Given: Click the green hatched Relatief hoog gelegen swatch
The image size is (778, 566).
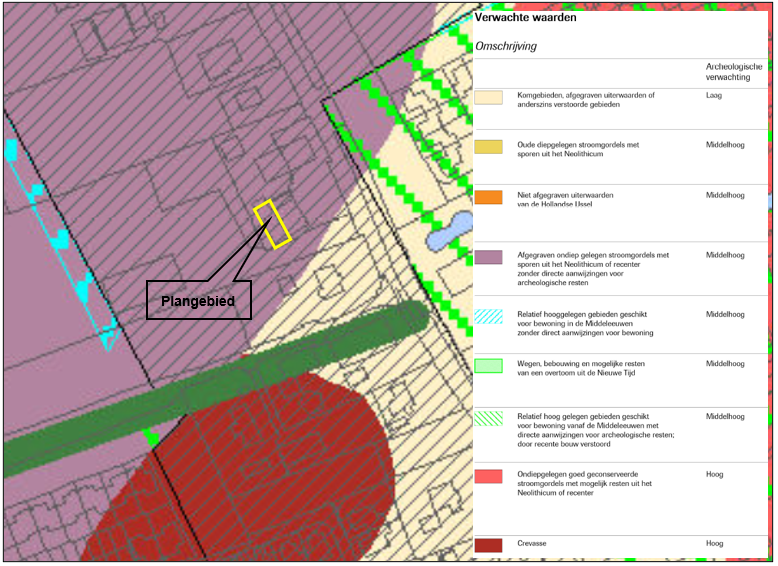Looking at the screenshot, I should (488, 419).
